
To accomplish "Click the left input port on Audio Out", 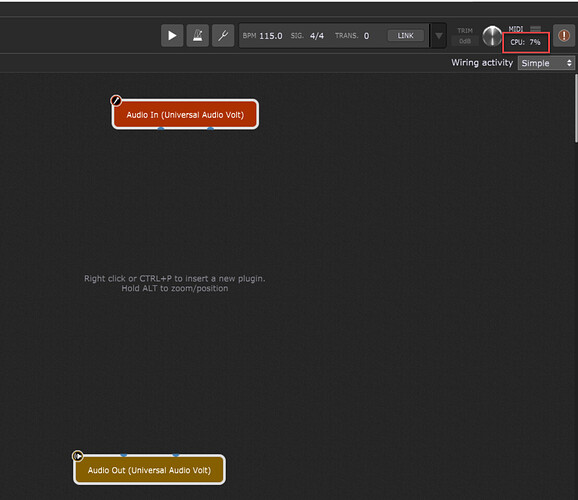I will [x=124, y=455].
